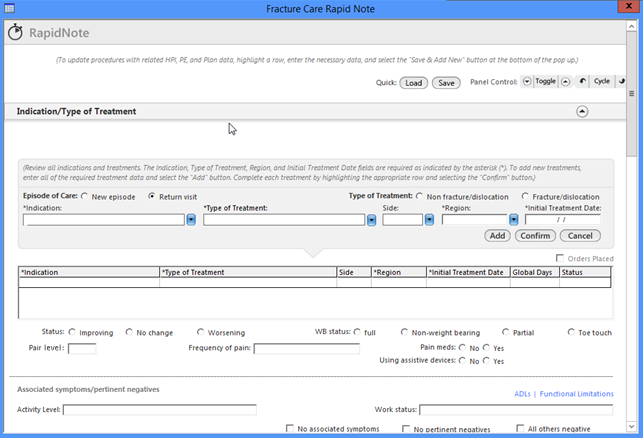Open the Type of Treatment dropdown arrow

[x=371, y=220]
